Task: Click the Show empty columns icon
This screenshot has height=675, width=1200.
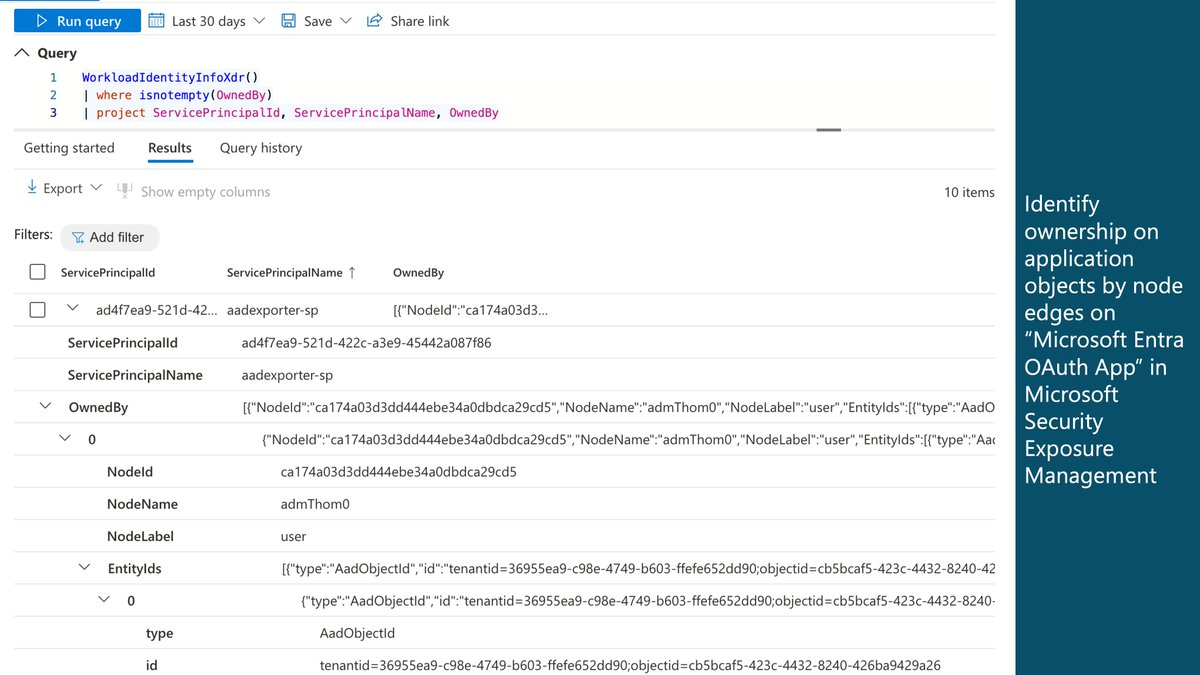Action: point(125,190)
